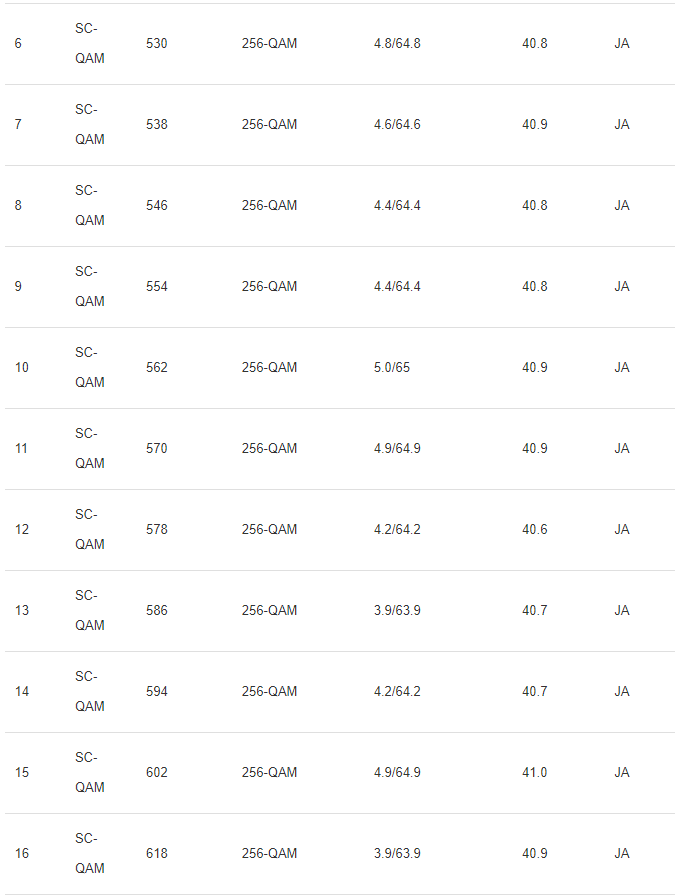
Task: Select the SNR value 41.0
Action: pyautogui.click(x=535, y=773)
